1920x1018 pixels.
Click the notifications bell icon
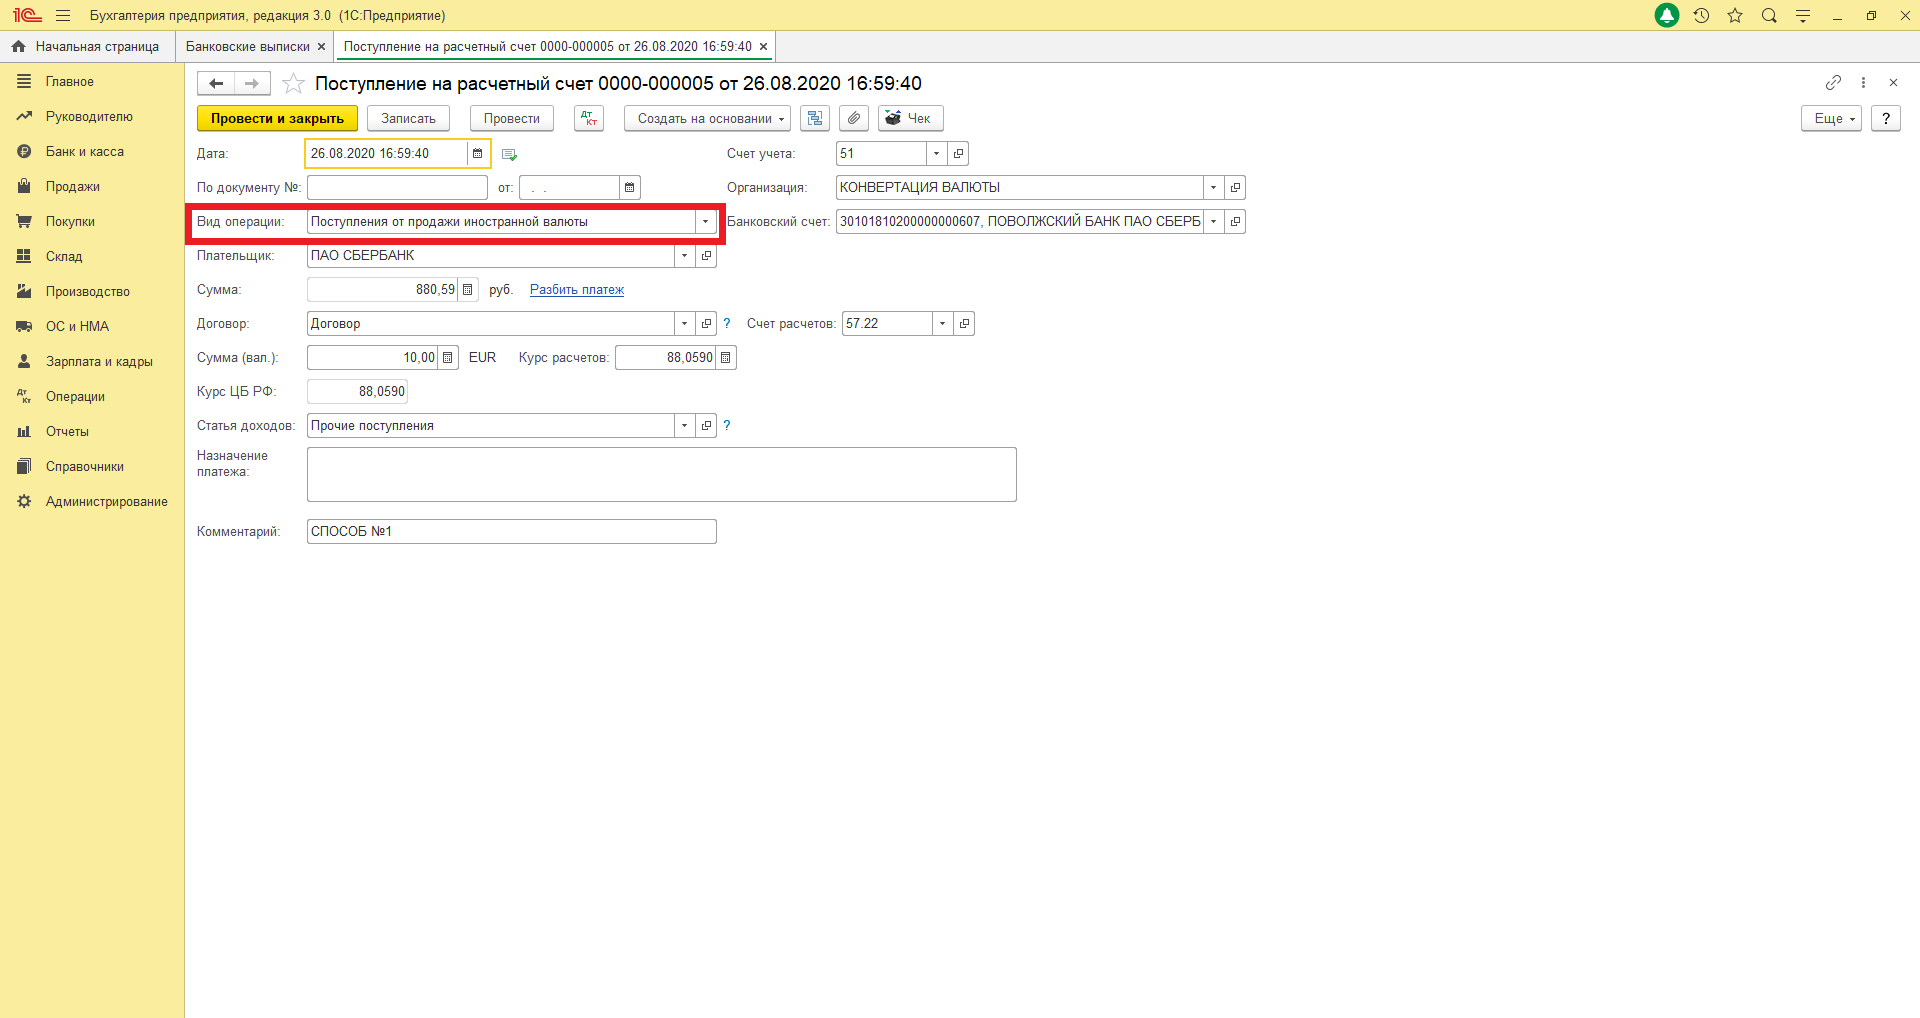1667,16
